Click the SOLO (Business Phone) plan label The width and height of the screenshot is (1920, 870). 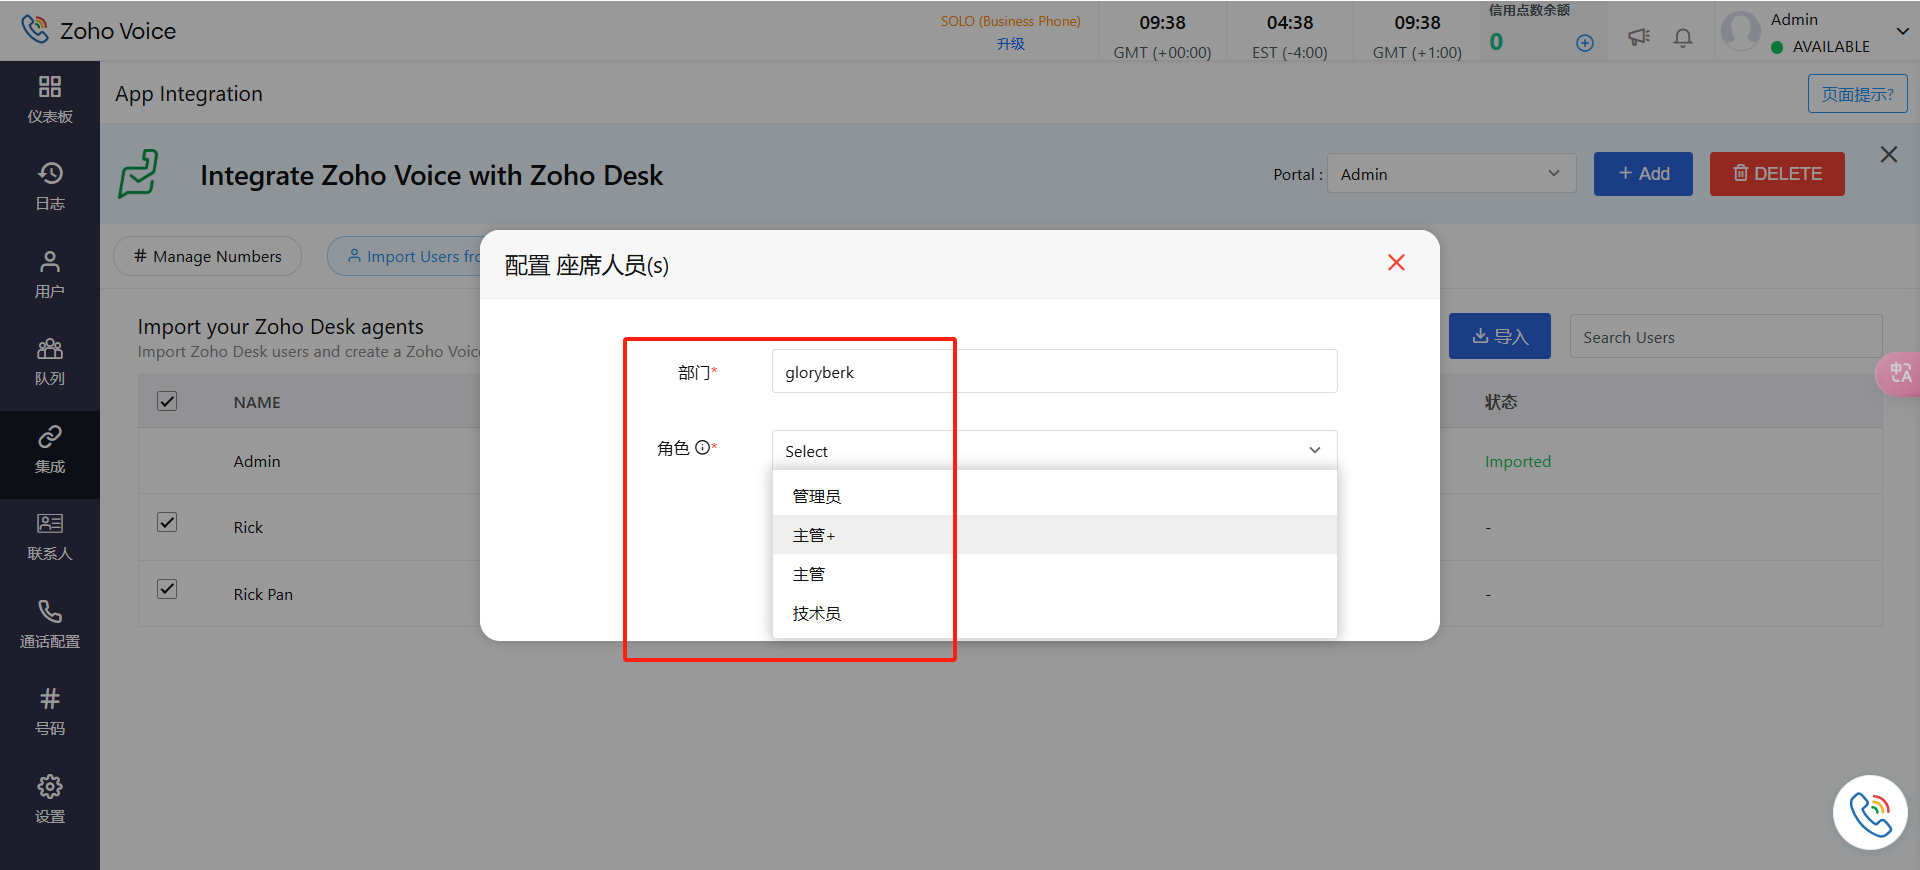[1010, 21]
